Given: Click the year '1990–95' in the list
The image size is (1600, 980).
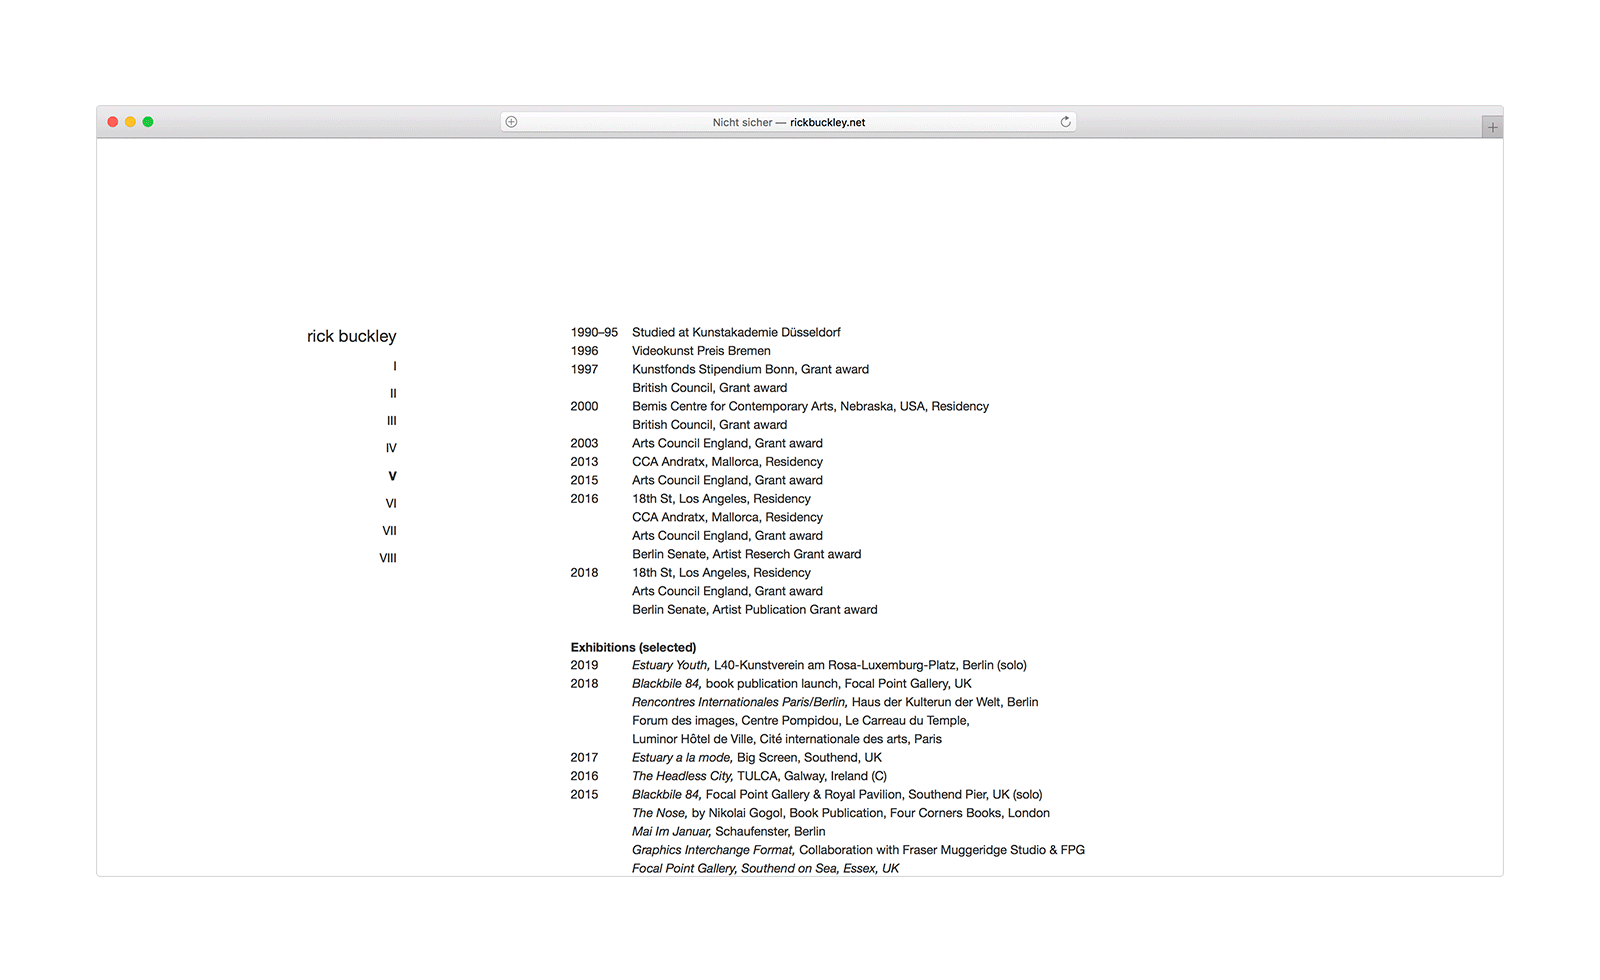Looking at the screenshot, I should [x=594, y=332].
